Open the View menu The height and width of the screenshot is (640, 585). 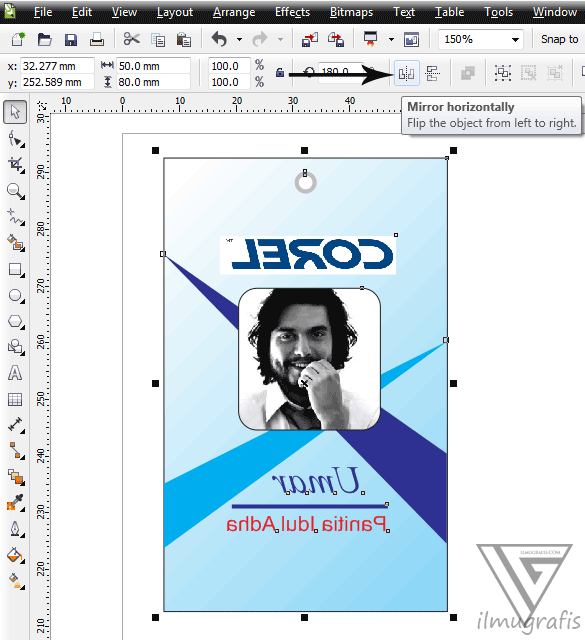pos(124,12)
